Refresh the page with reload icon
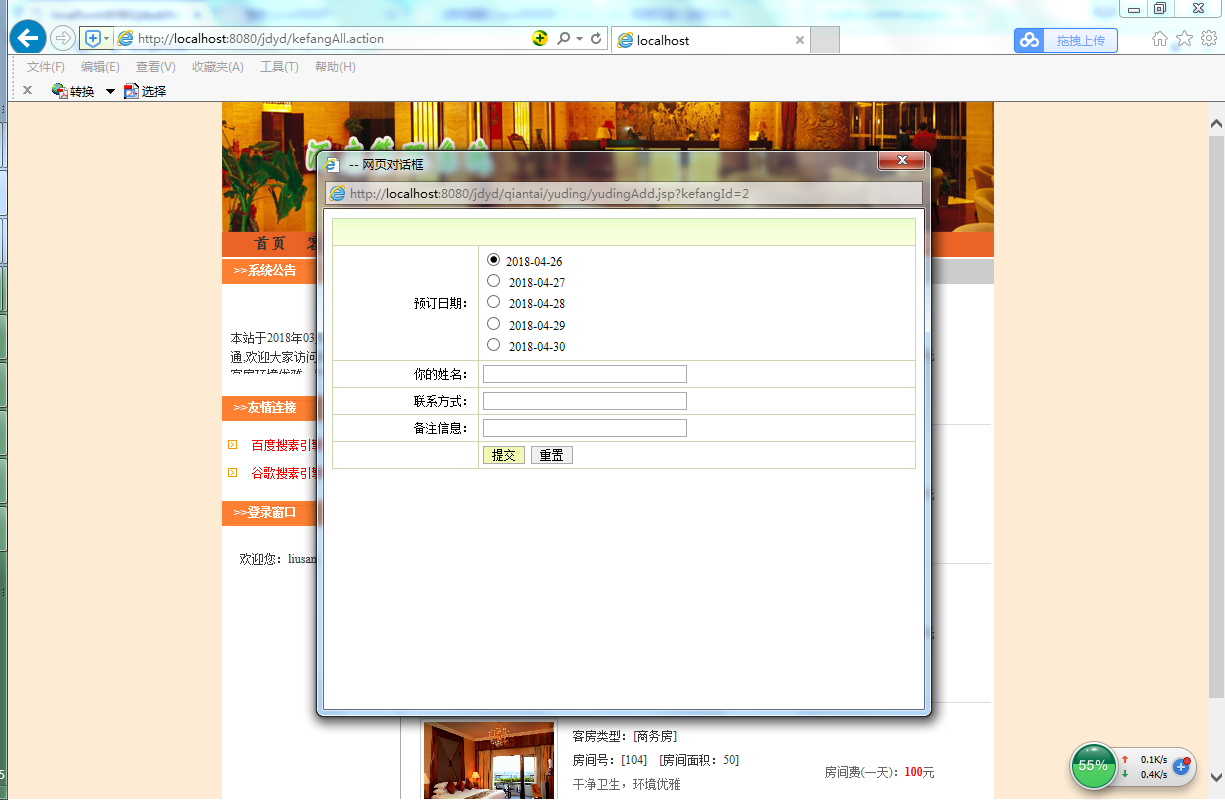The width and height of the screenshot is (1225, 800). point(597,39)
